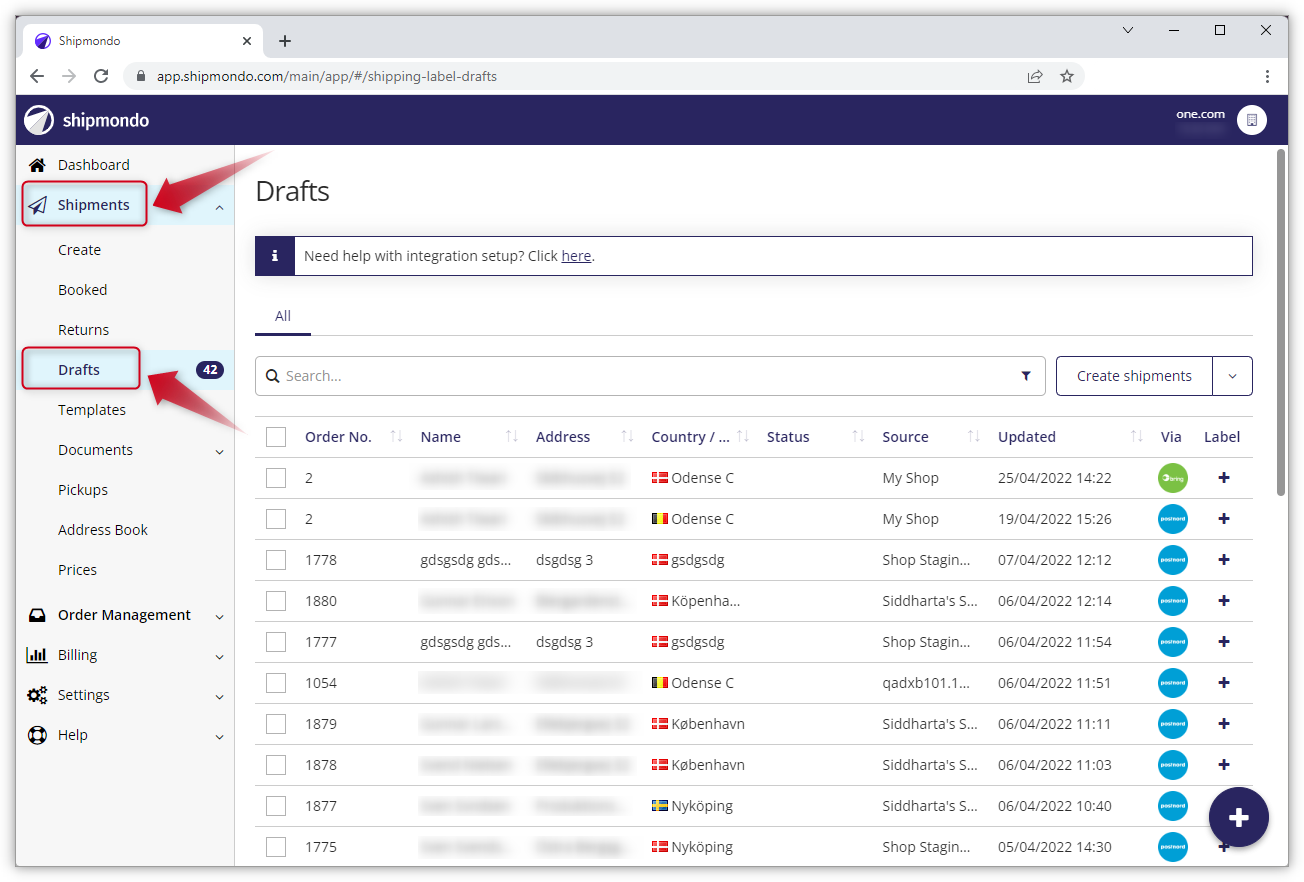
Task: Follow the 'here' integration help link
Action: pyautogui.click(x=576, y=256)
